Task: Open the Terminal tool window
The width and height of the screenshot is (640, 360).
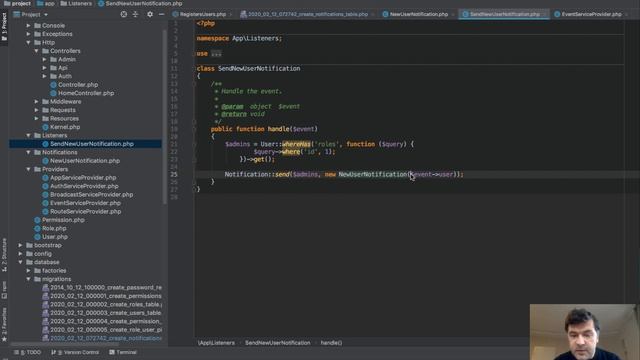Action: (123, 352)
